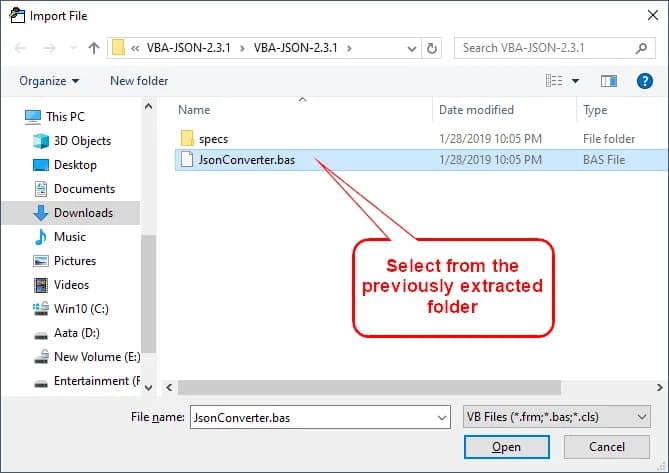This screenshot has width=669, height=473.
Task: Click first VBA-JSON-2.3.1 breadcrumb
Action: pos(189,48)
